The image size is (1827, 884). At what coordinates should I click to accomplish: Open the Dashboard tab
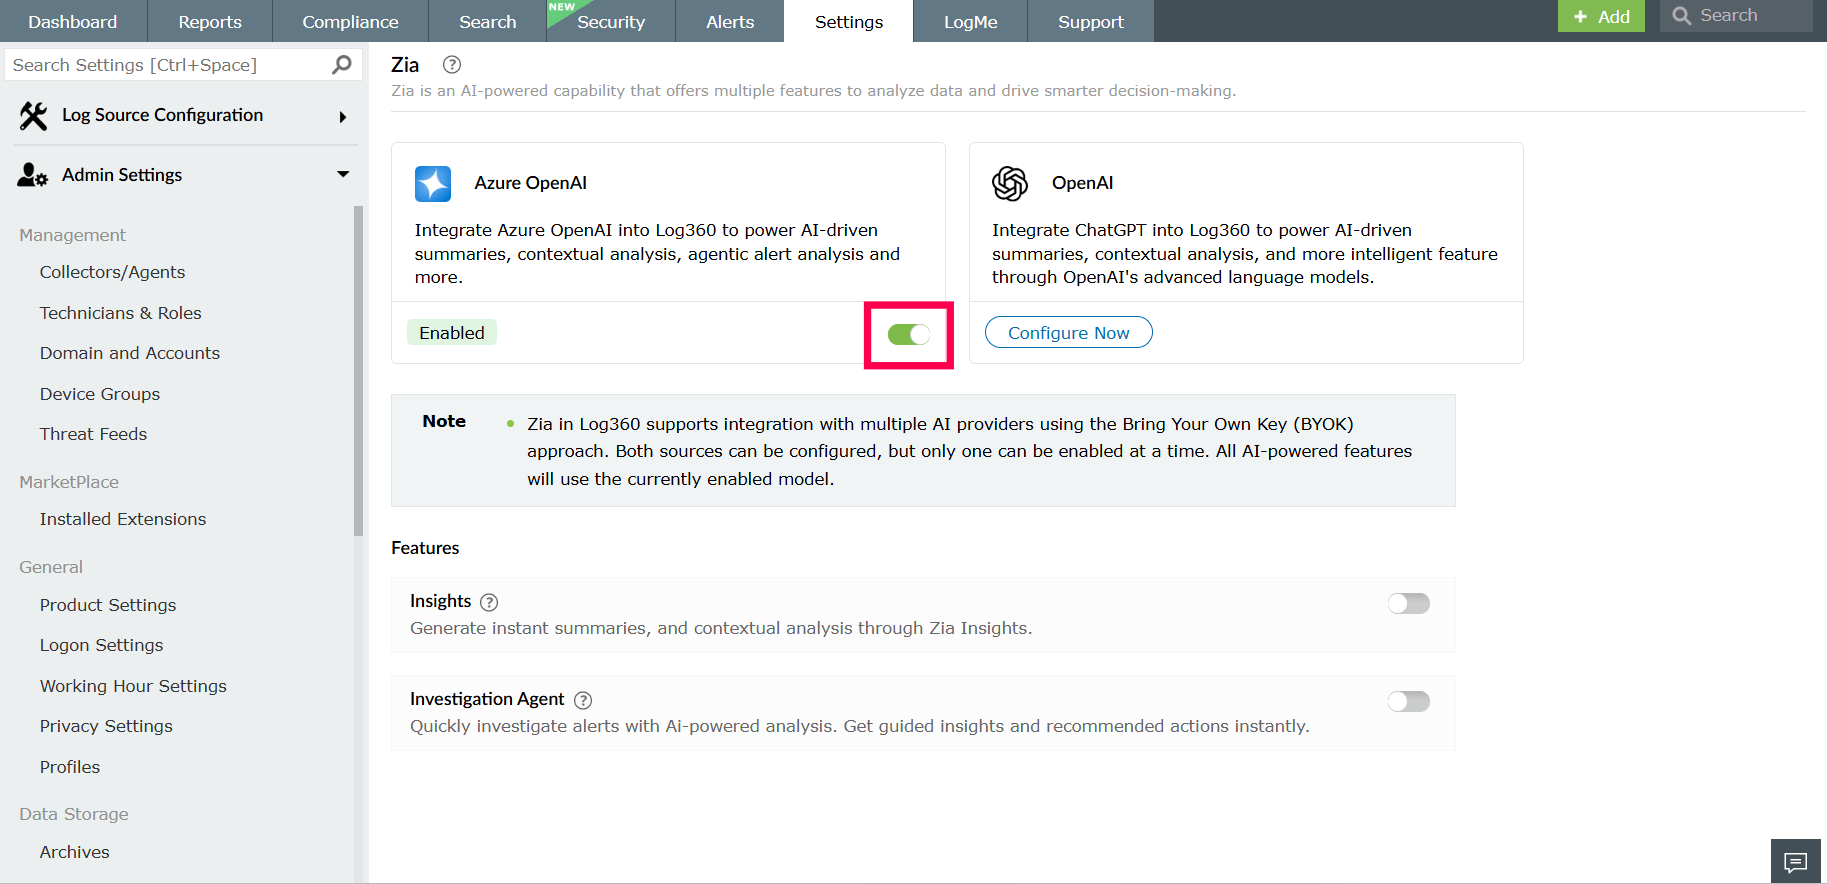(73, 21)
